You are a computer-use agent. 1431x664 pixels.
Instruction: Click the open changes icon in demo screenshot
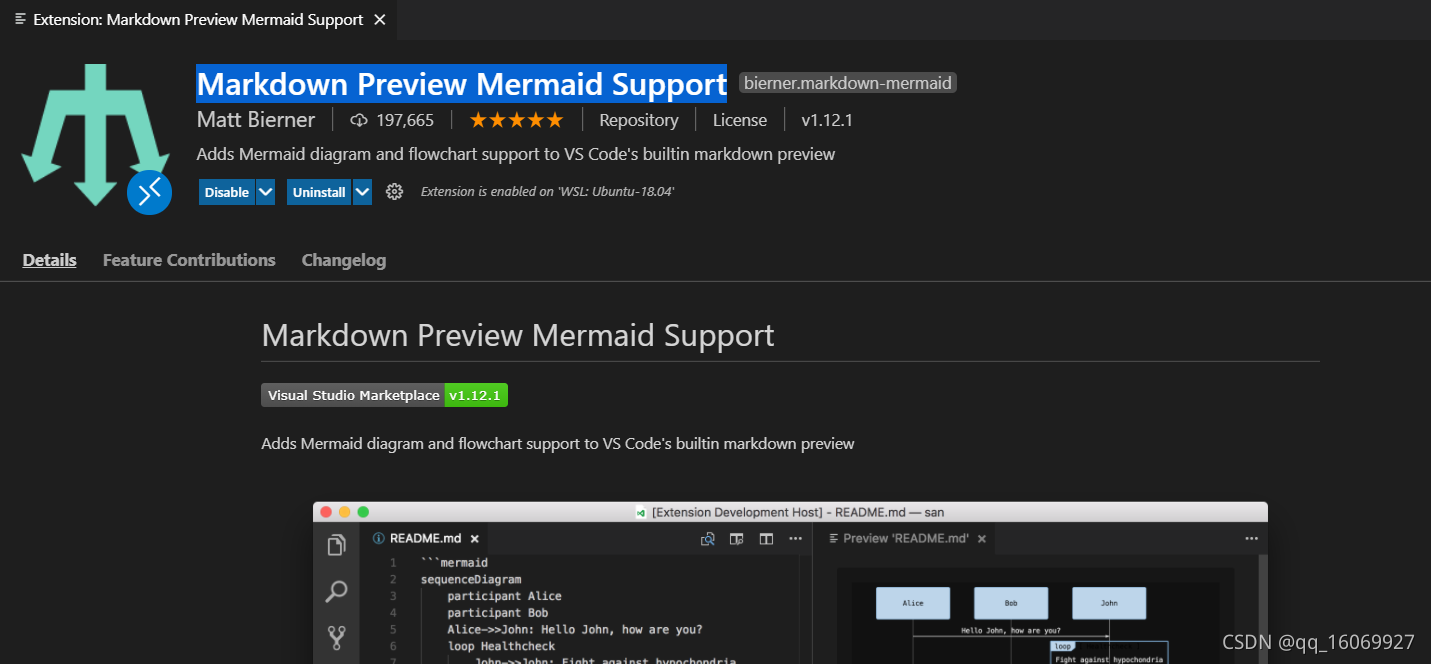tap(707, 538)
